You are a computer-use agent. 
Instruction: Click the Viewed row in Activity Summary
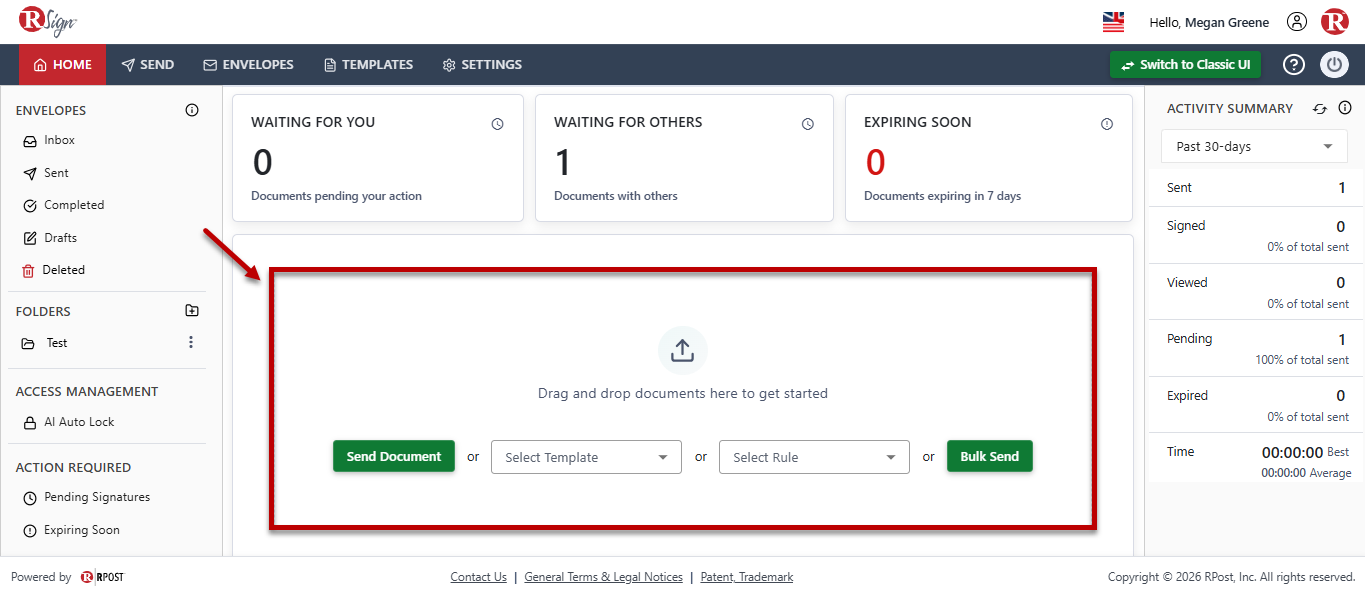(x=1256, y=292)
